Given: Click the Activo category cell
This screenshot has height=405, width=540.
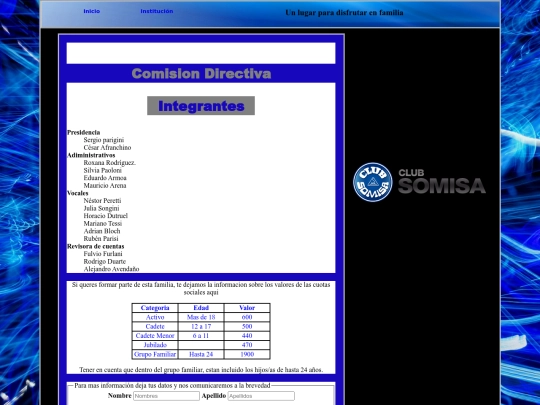Looking at the screenshot, I should (155, 317).
